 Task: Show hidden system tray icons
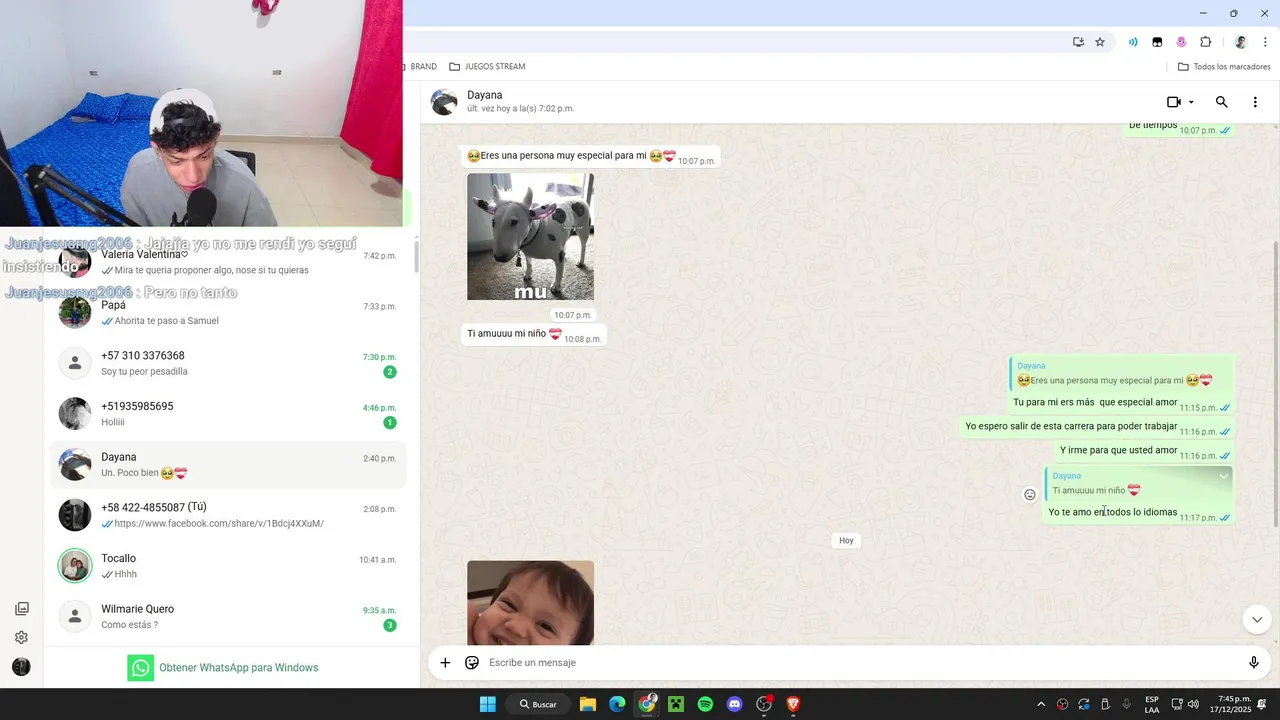coord(1041,704)
